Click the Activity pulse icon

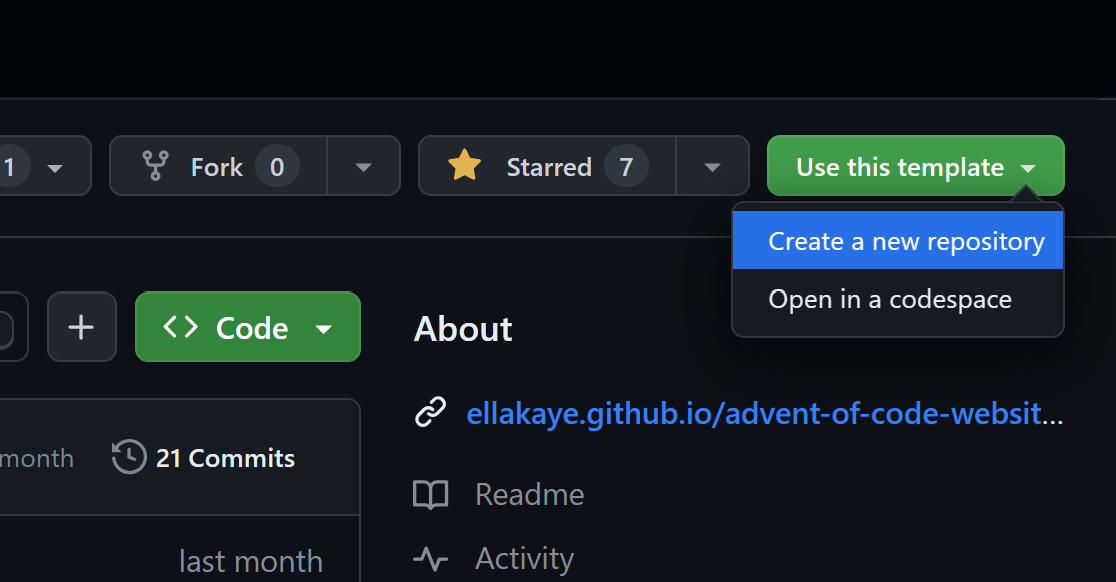point(430,558)
